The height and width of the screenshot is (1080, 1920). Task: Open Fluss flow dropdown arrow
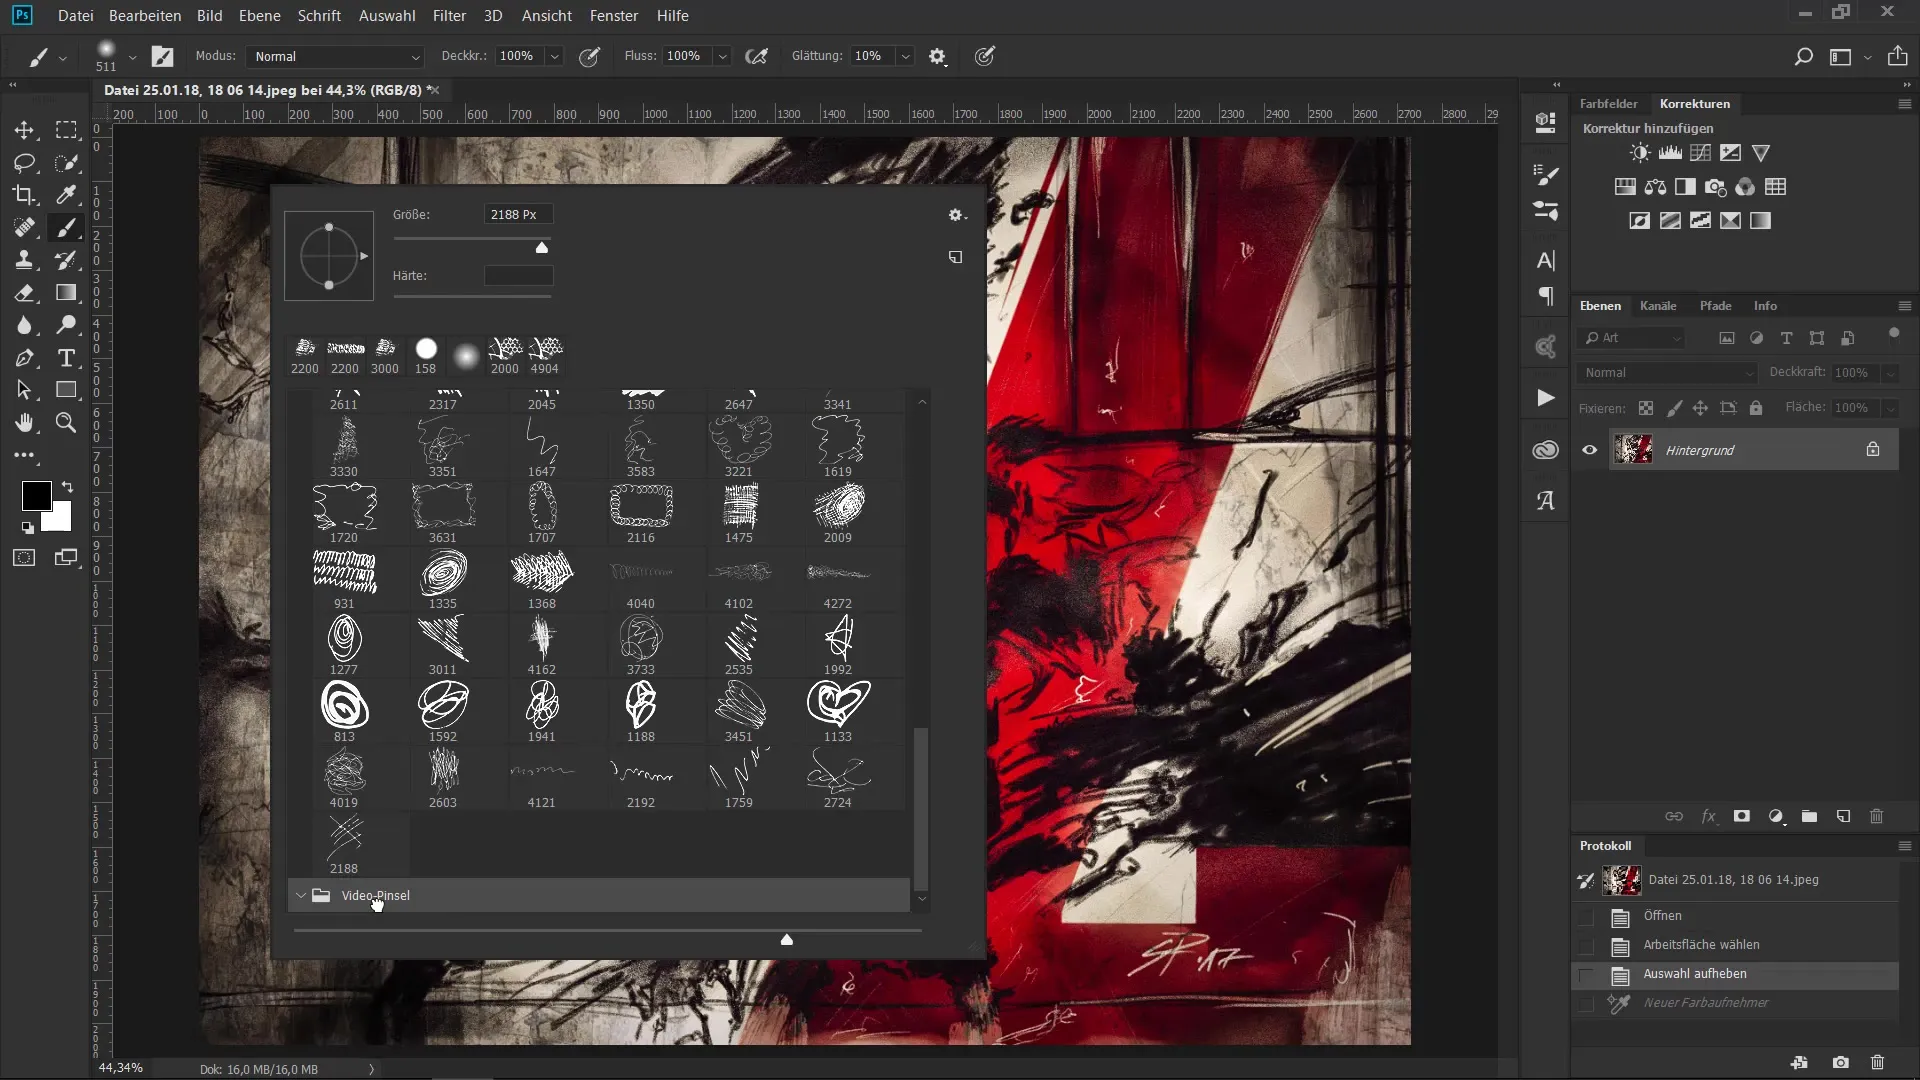(x=722, y=57)
